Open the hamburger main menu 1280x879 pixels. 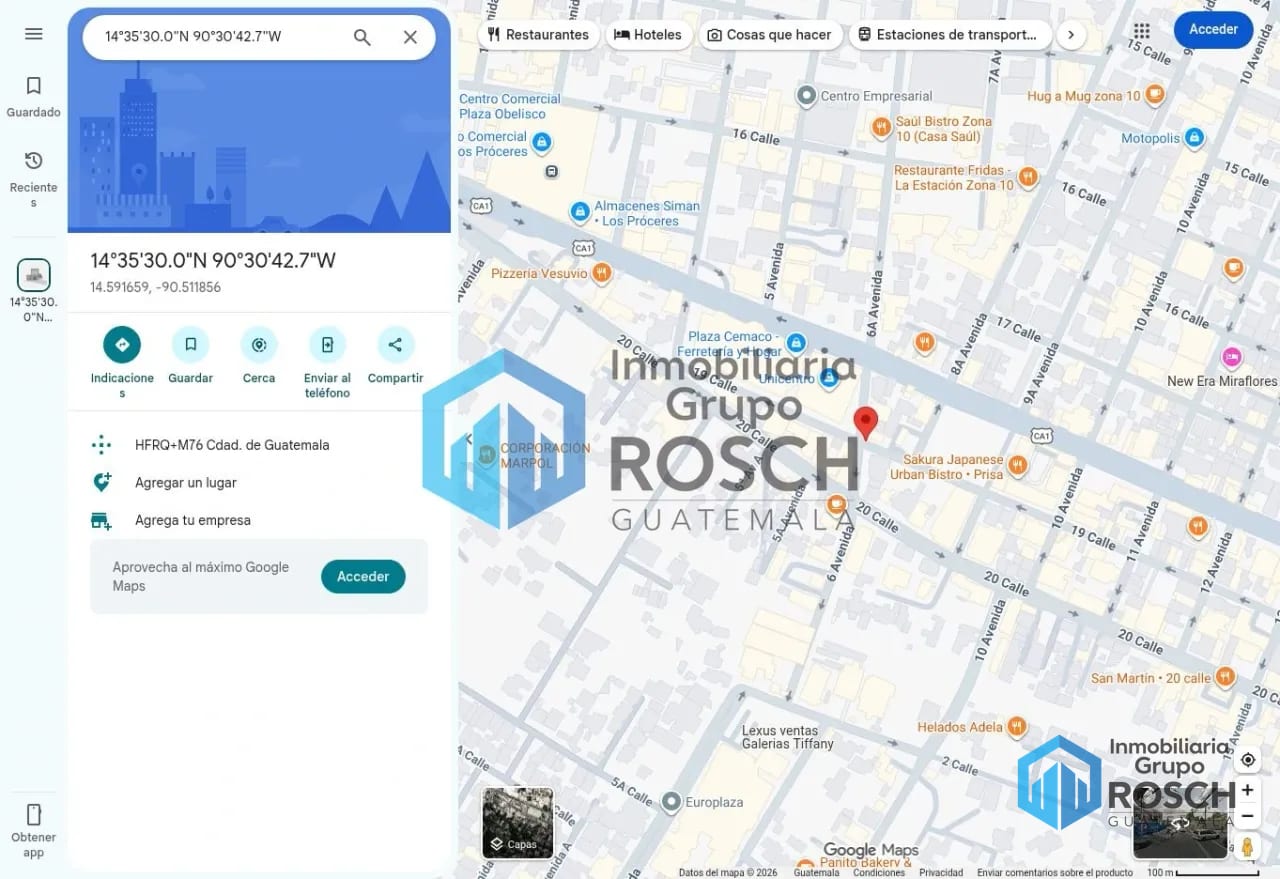tap(34, 34)
